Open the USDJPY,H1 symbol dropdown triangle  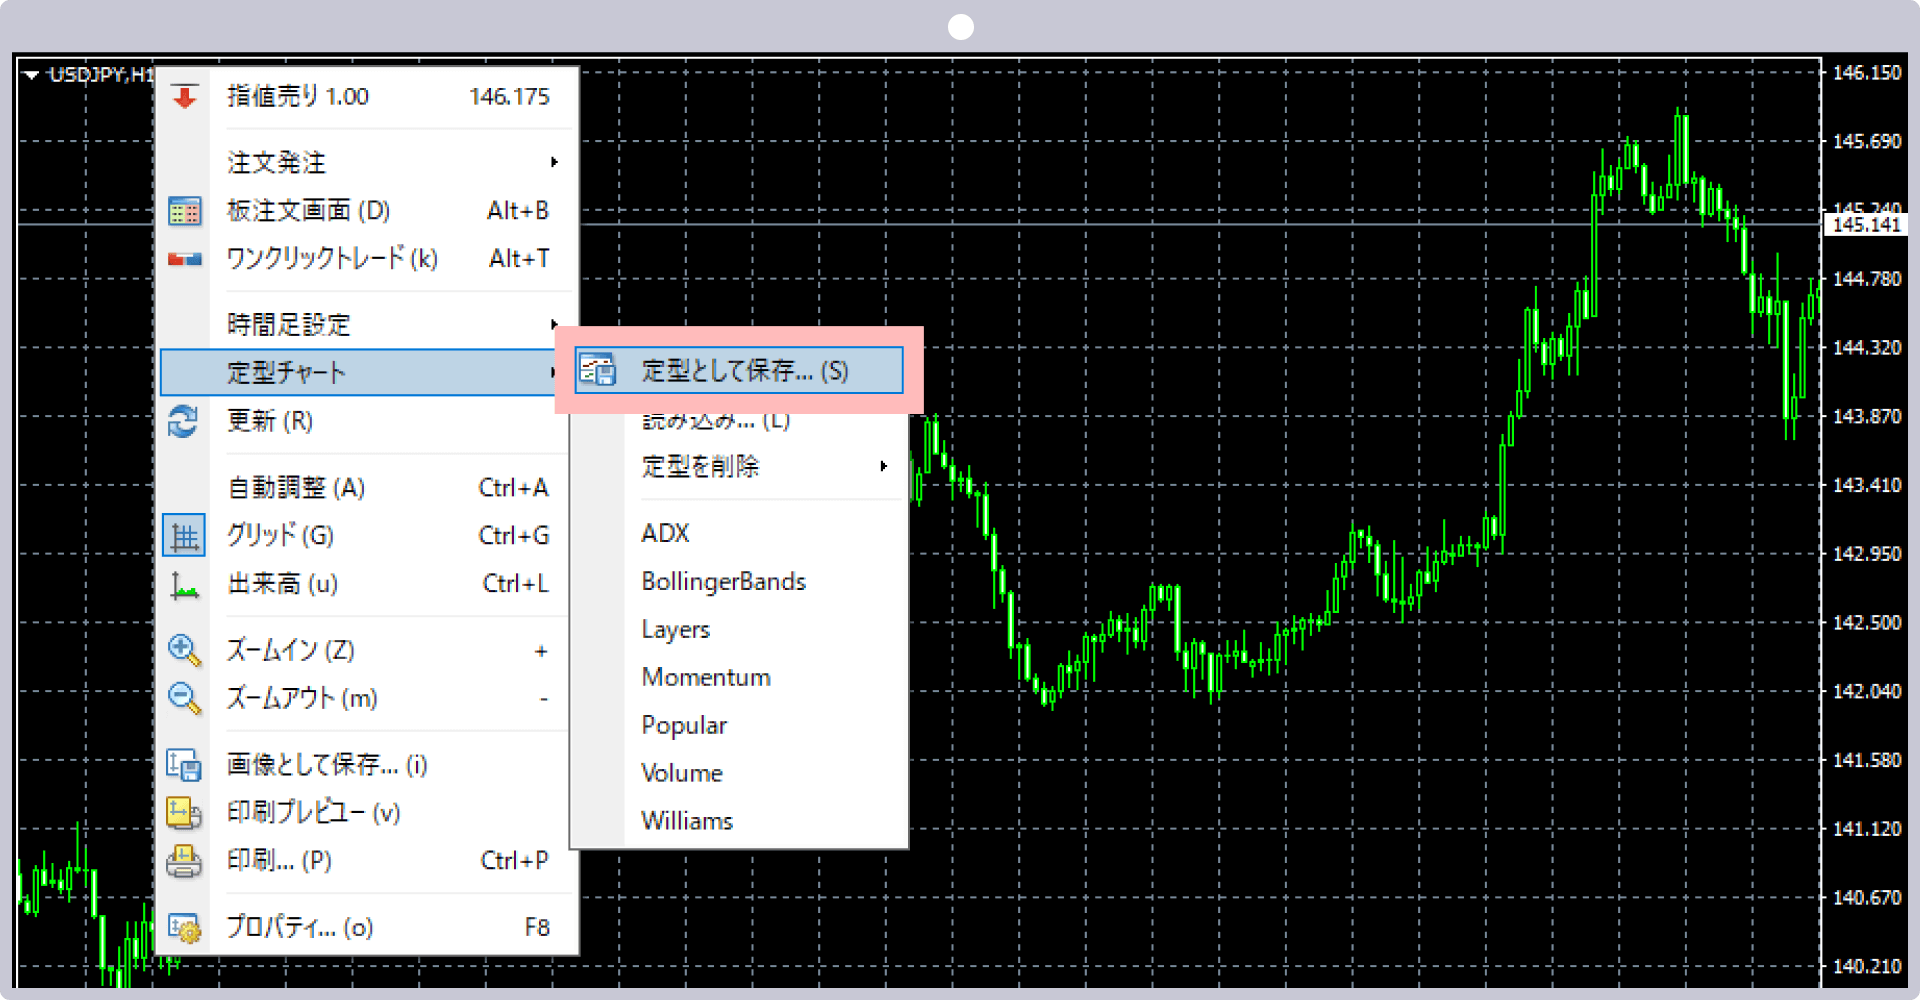point(30,74)
